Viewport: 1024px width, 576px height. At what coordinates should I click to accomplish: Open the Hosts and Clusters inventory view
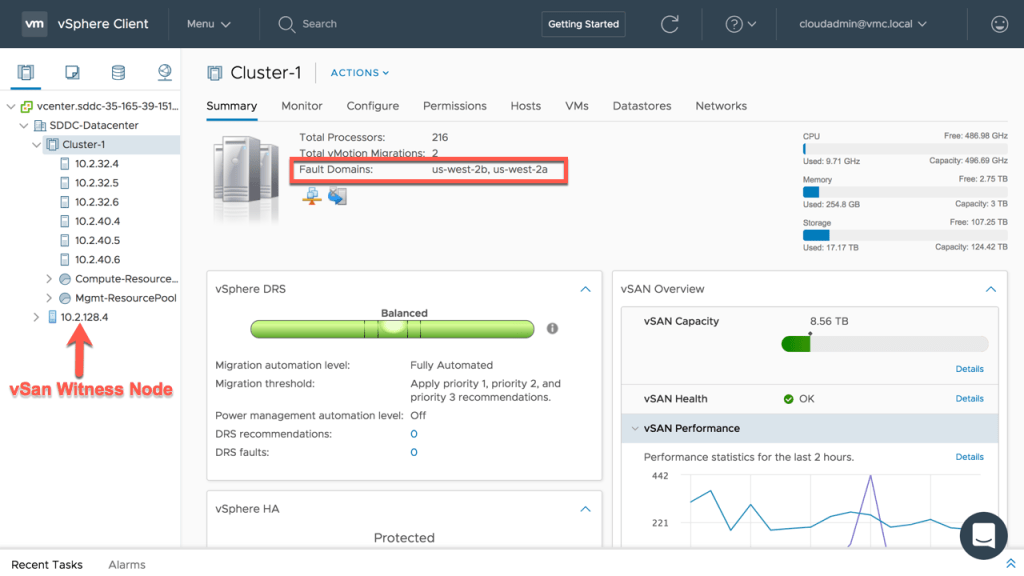pos(25,72)
